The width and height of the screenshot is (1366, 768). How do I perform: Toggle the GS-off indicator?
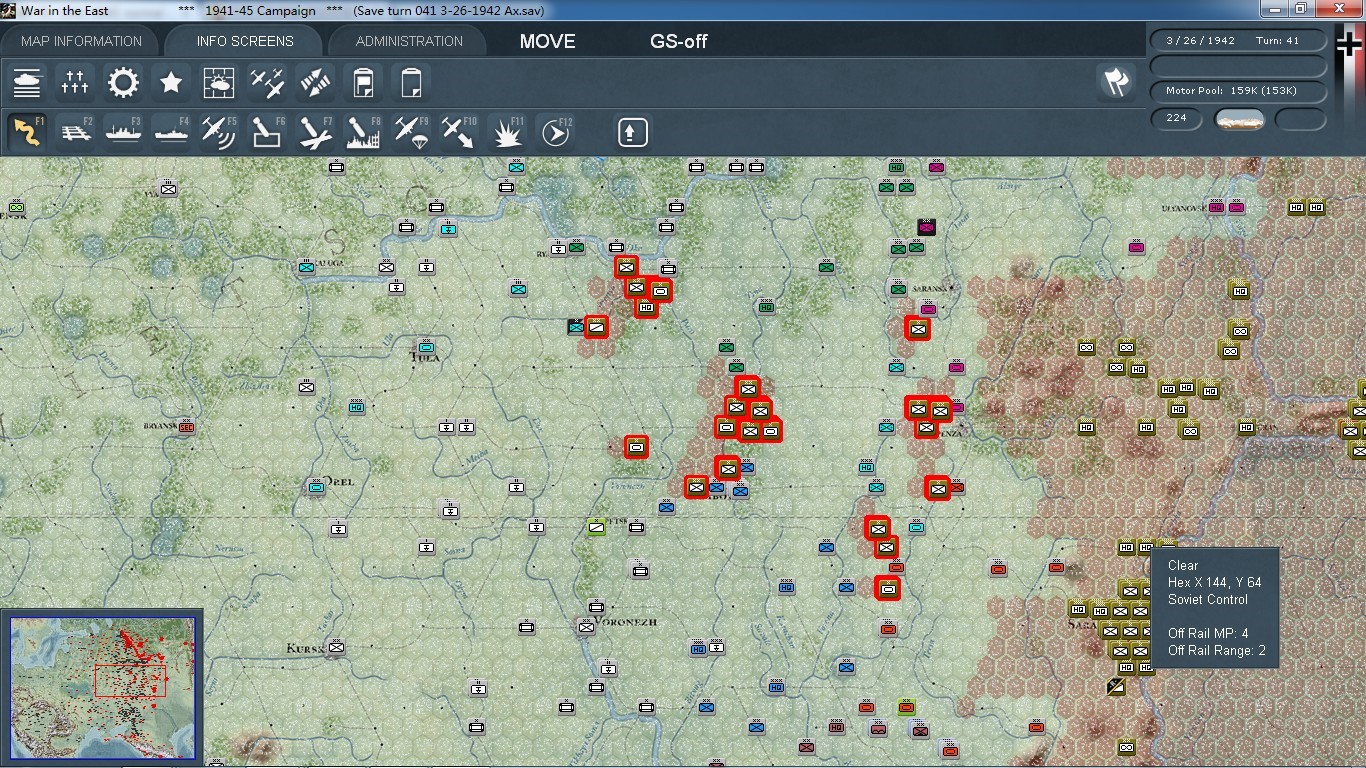click(679, 42)
